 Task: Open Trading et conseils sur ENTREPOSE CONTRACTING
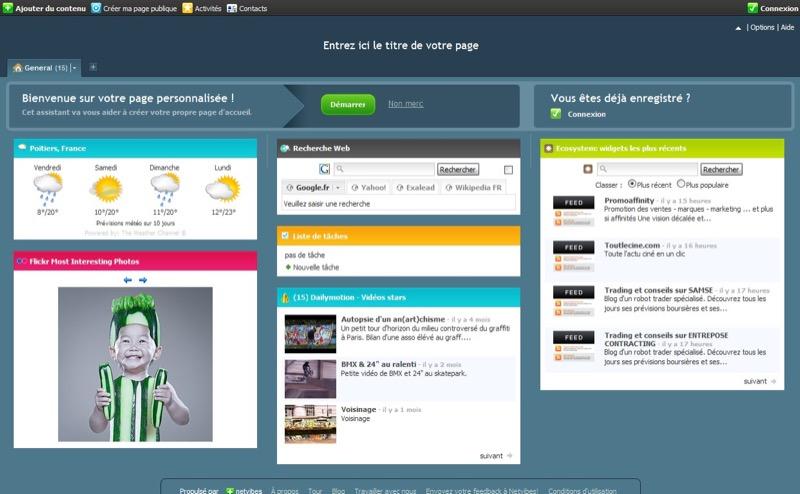click(x=666, y=339)
